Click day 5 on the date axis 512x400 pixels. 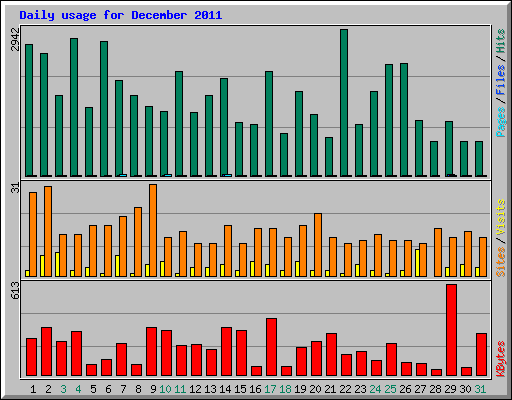pyautogui.click(x=93, y=389)
